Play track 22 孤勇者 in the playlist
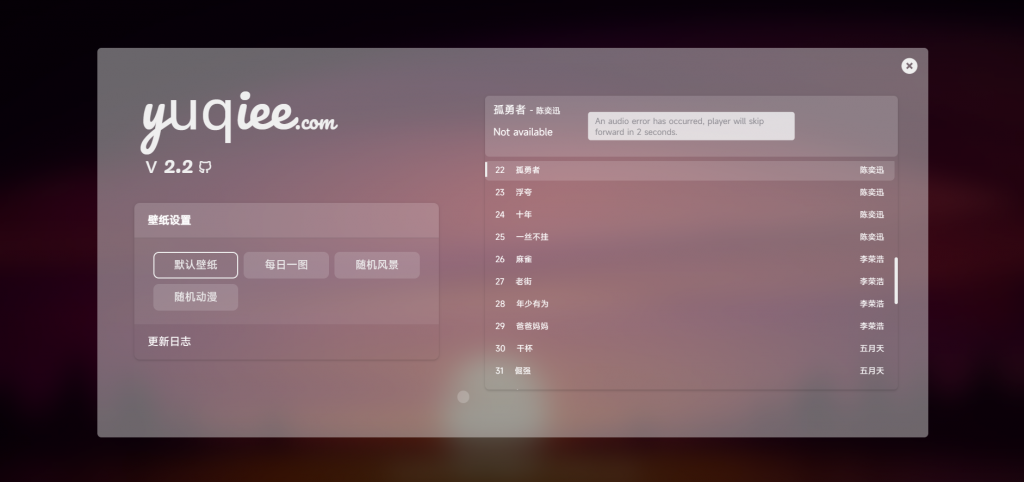 690,170
